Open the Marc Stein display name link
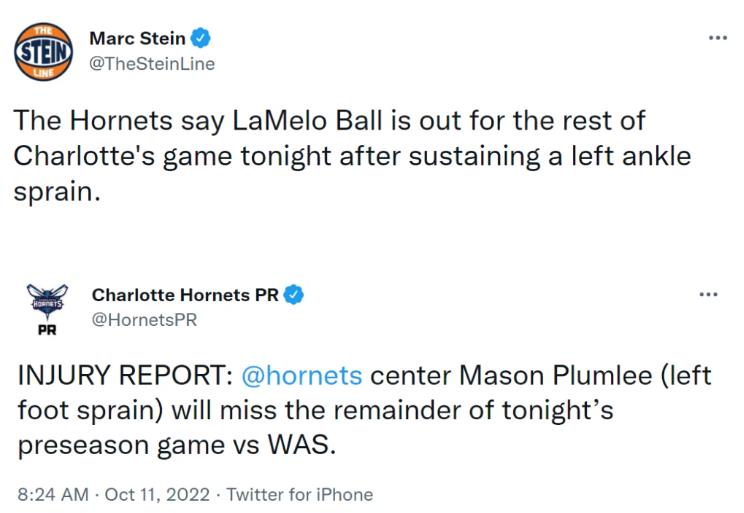Image resolution: width=744 pixels, height=513 pixels. [x=137, y=40]
